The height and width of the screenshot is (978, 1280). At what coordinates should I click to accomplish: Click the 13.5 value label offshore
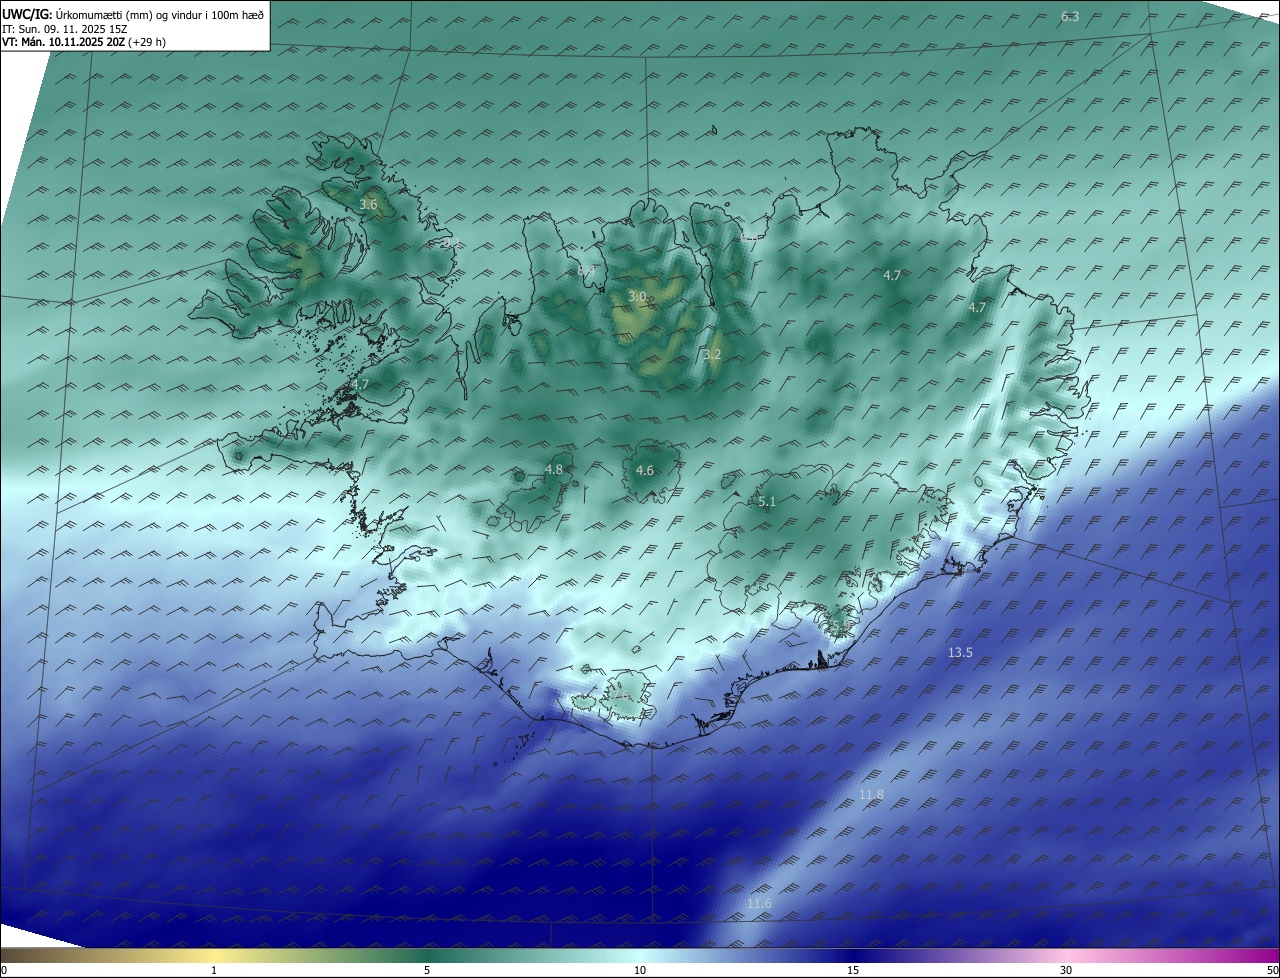[960, 652]
